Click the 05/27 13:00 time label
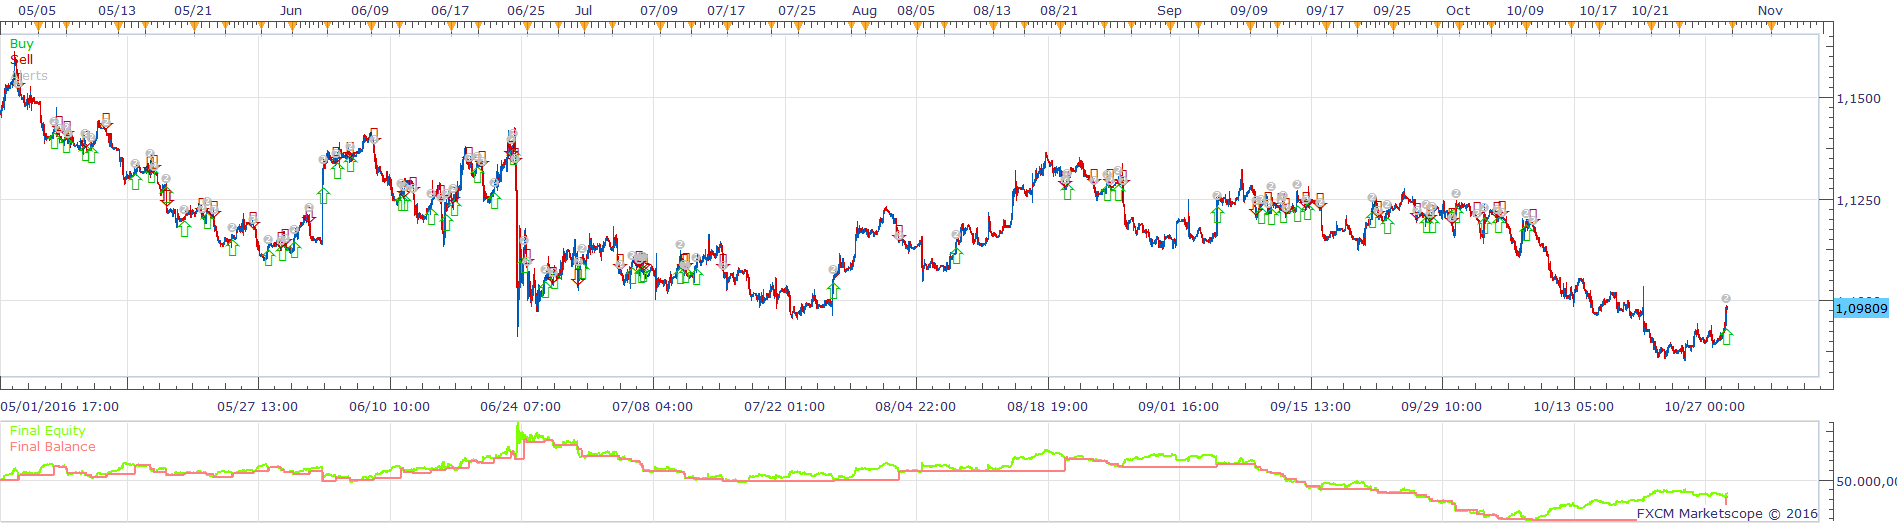This screenshot has width=1899, height=523. (x=258, y=407)
